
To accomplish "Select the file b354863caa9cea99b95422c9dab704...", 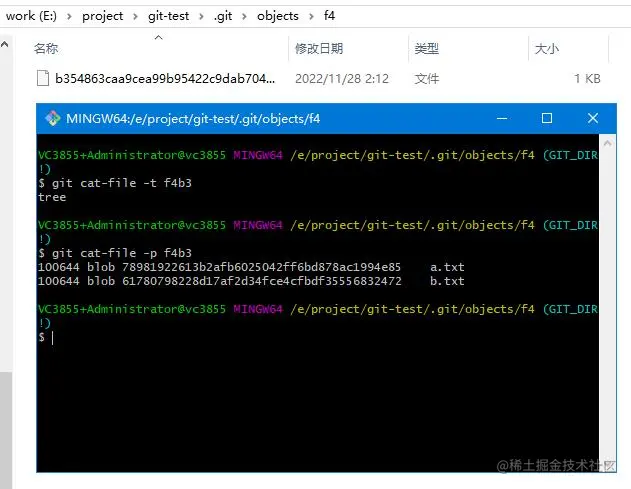I will pyautogui.click(x=165, y=78).
